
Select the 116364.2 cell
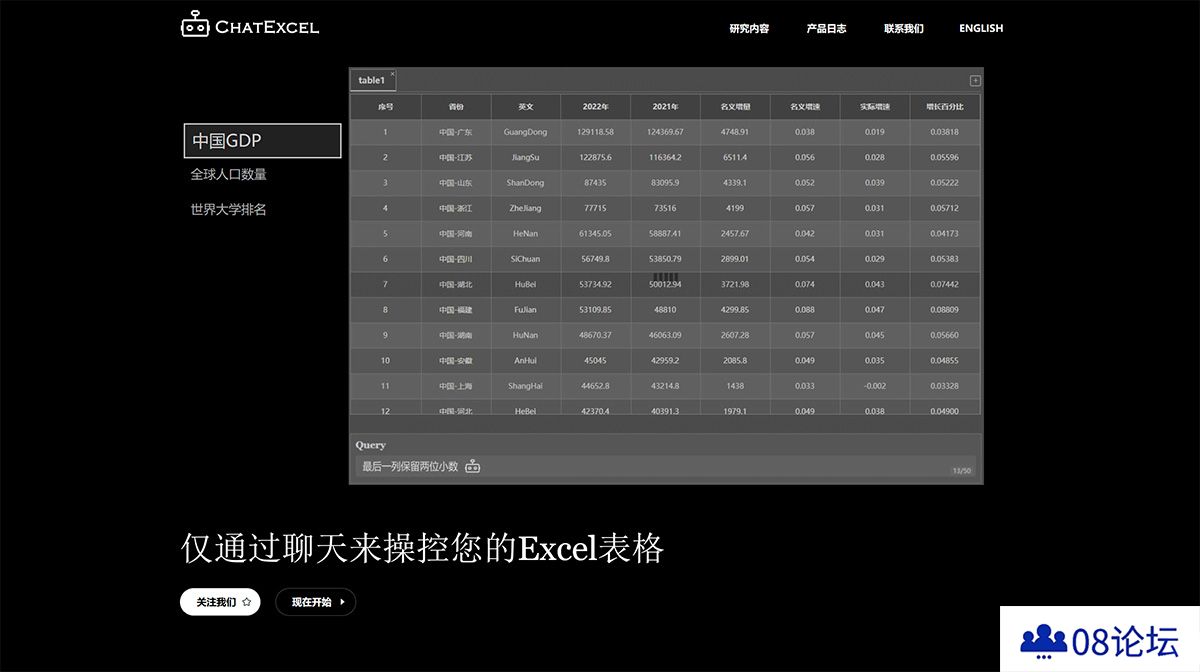pos(665,157)
